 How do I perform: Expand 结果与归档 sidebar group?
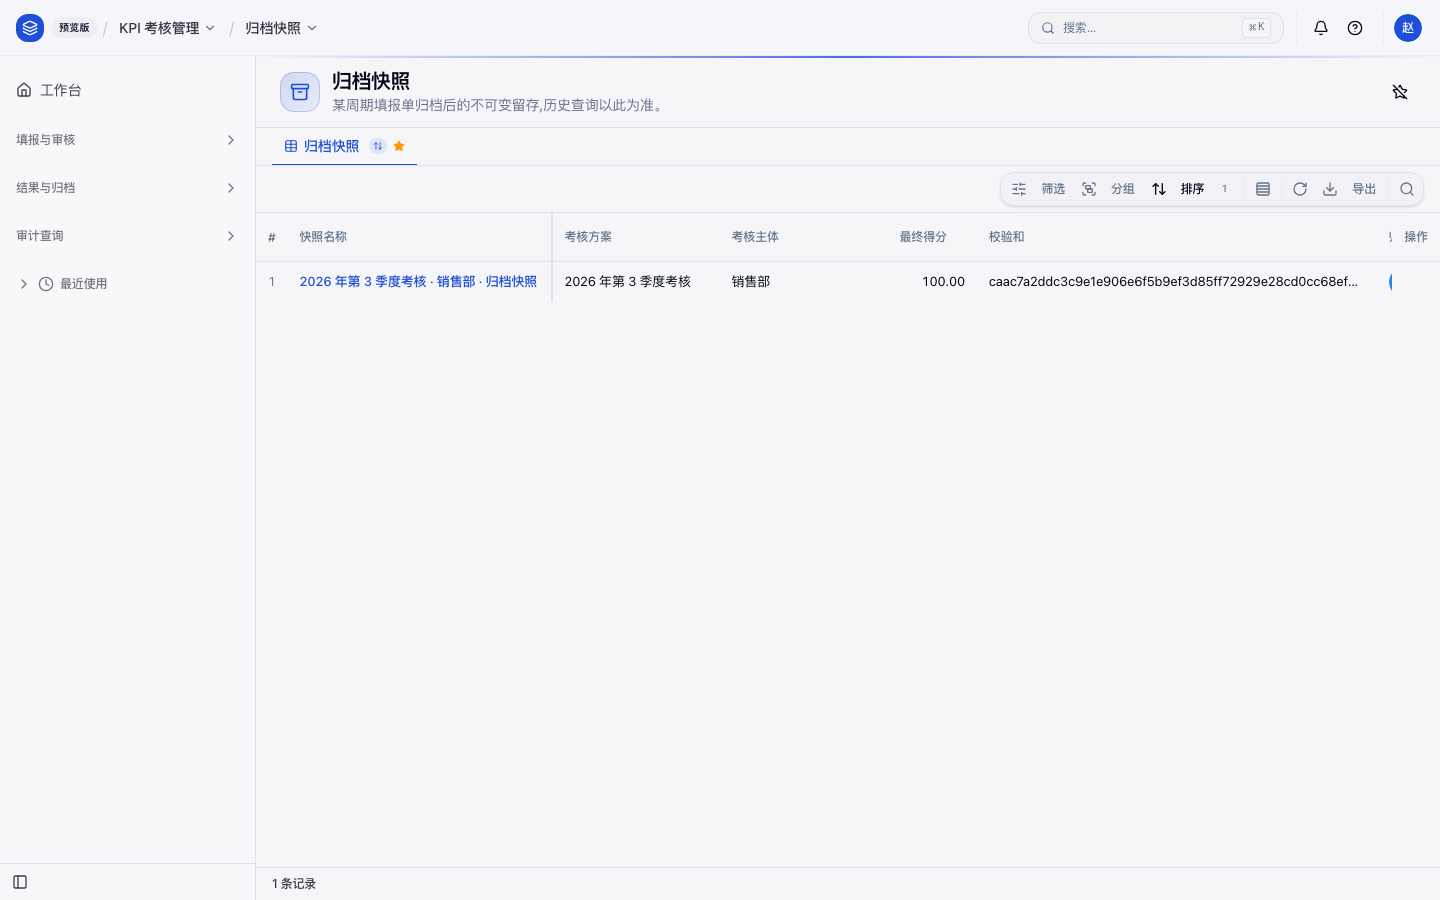127,188
